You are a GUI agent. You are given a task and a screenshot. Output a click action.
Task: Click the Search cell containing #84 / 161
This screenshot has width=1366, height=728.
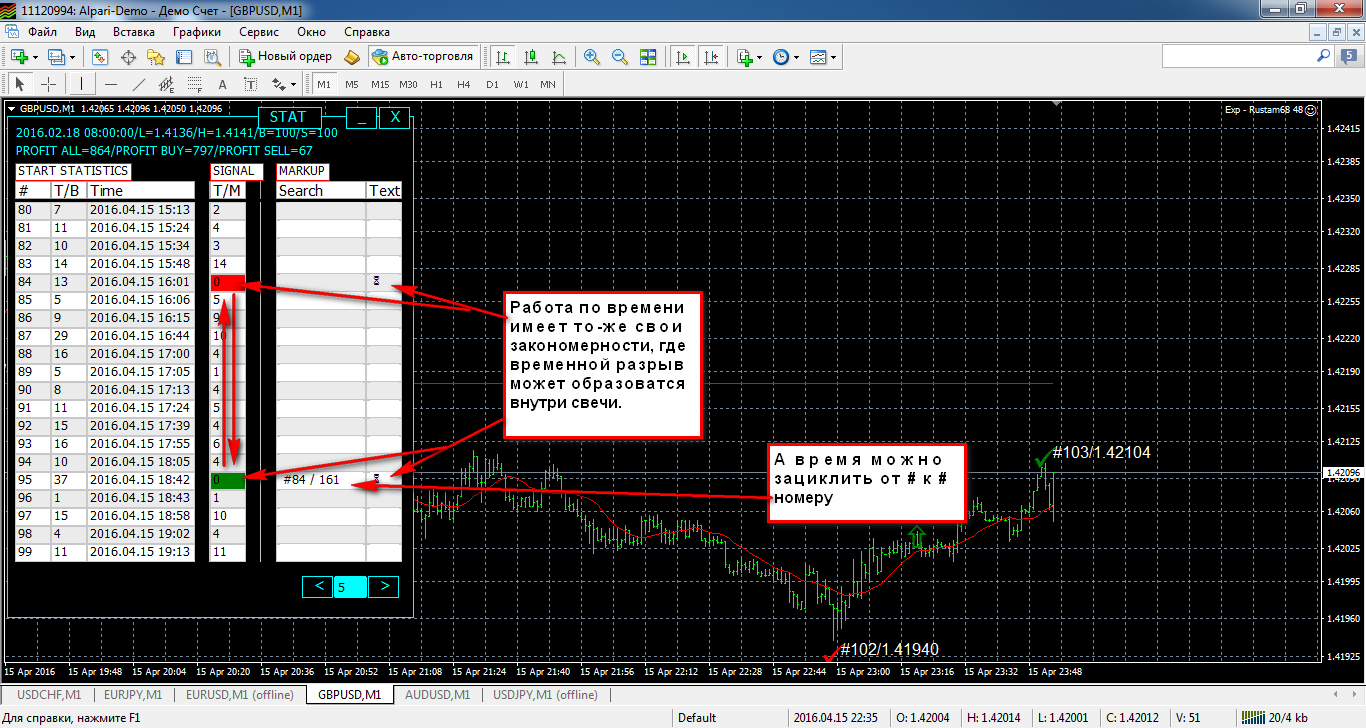point(320,480)
